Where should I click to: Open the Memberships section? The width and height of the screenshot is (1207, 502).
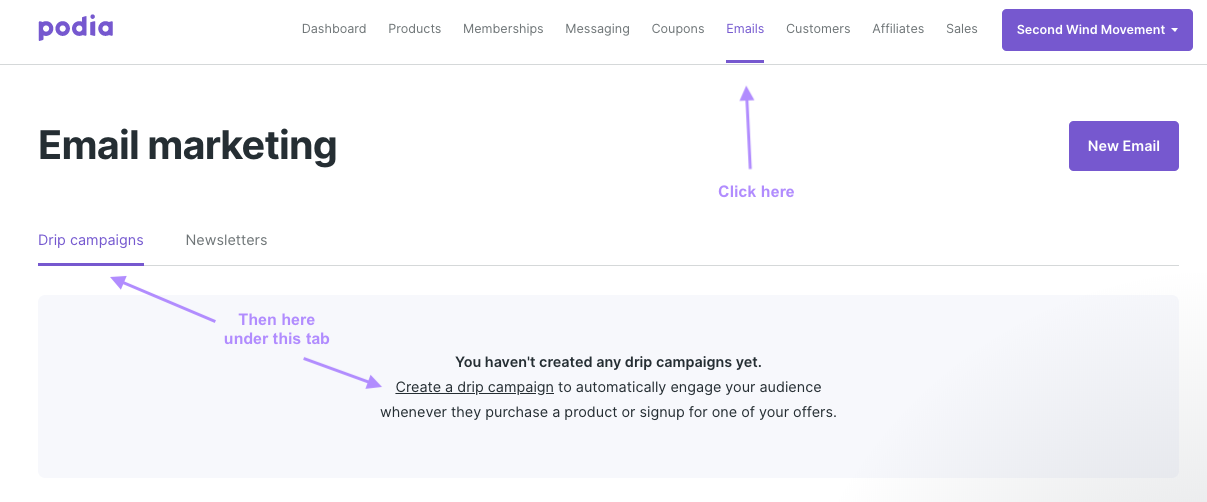(503, 29)
